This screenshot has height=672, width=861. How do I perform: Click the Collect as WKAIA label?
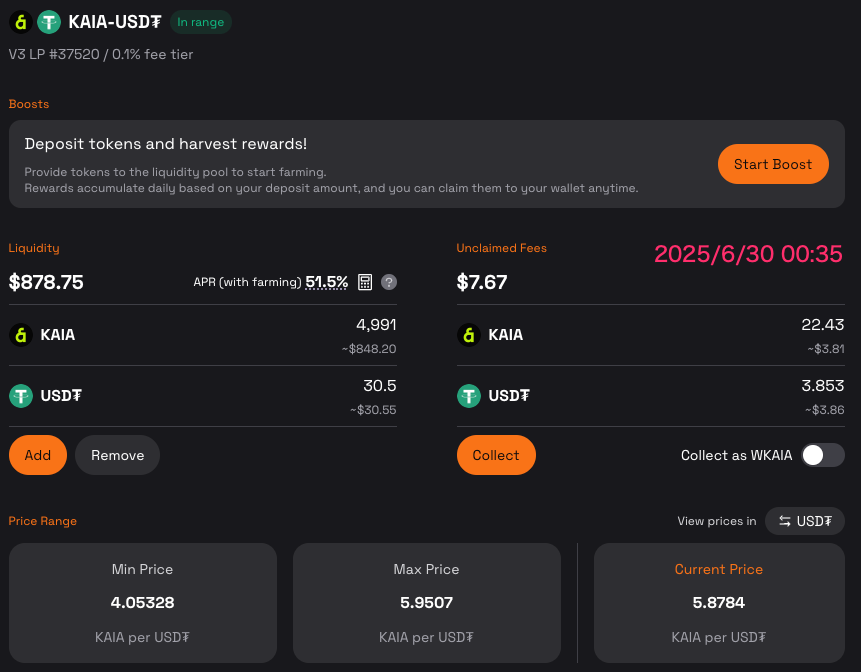pos(736,455)
